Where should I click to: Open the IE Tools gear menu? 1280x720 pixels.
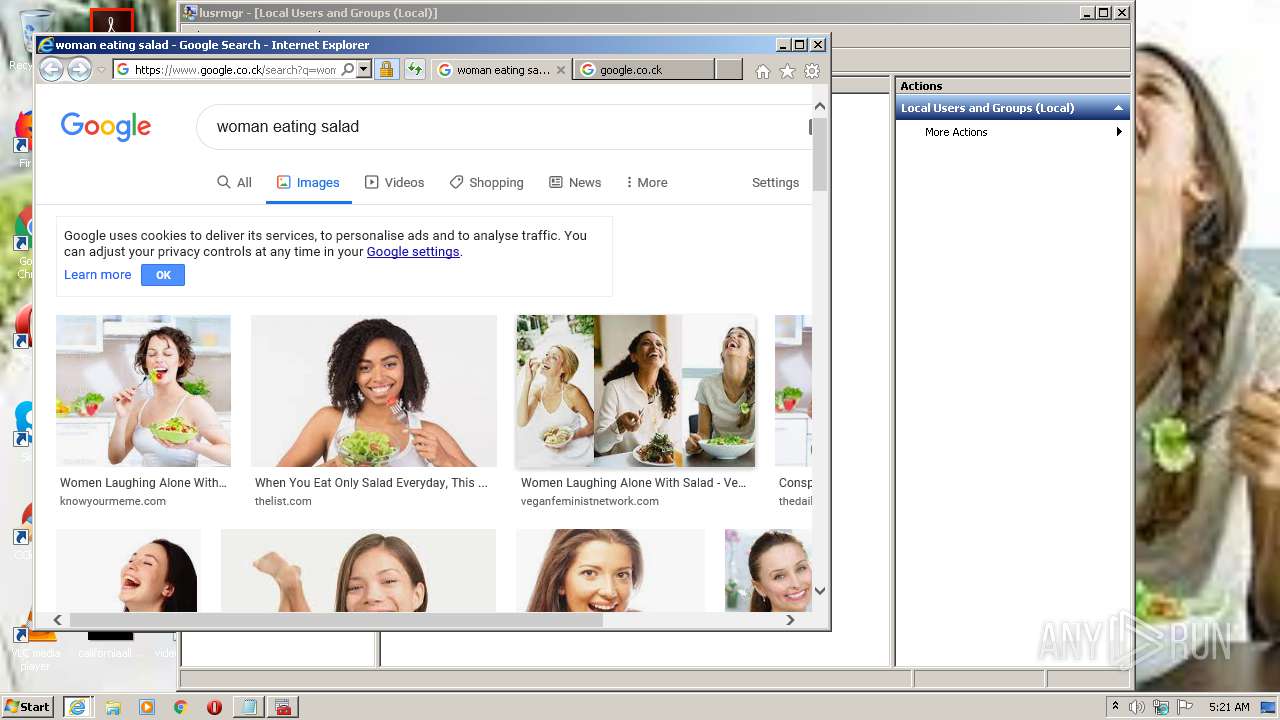[812, 71]
